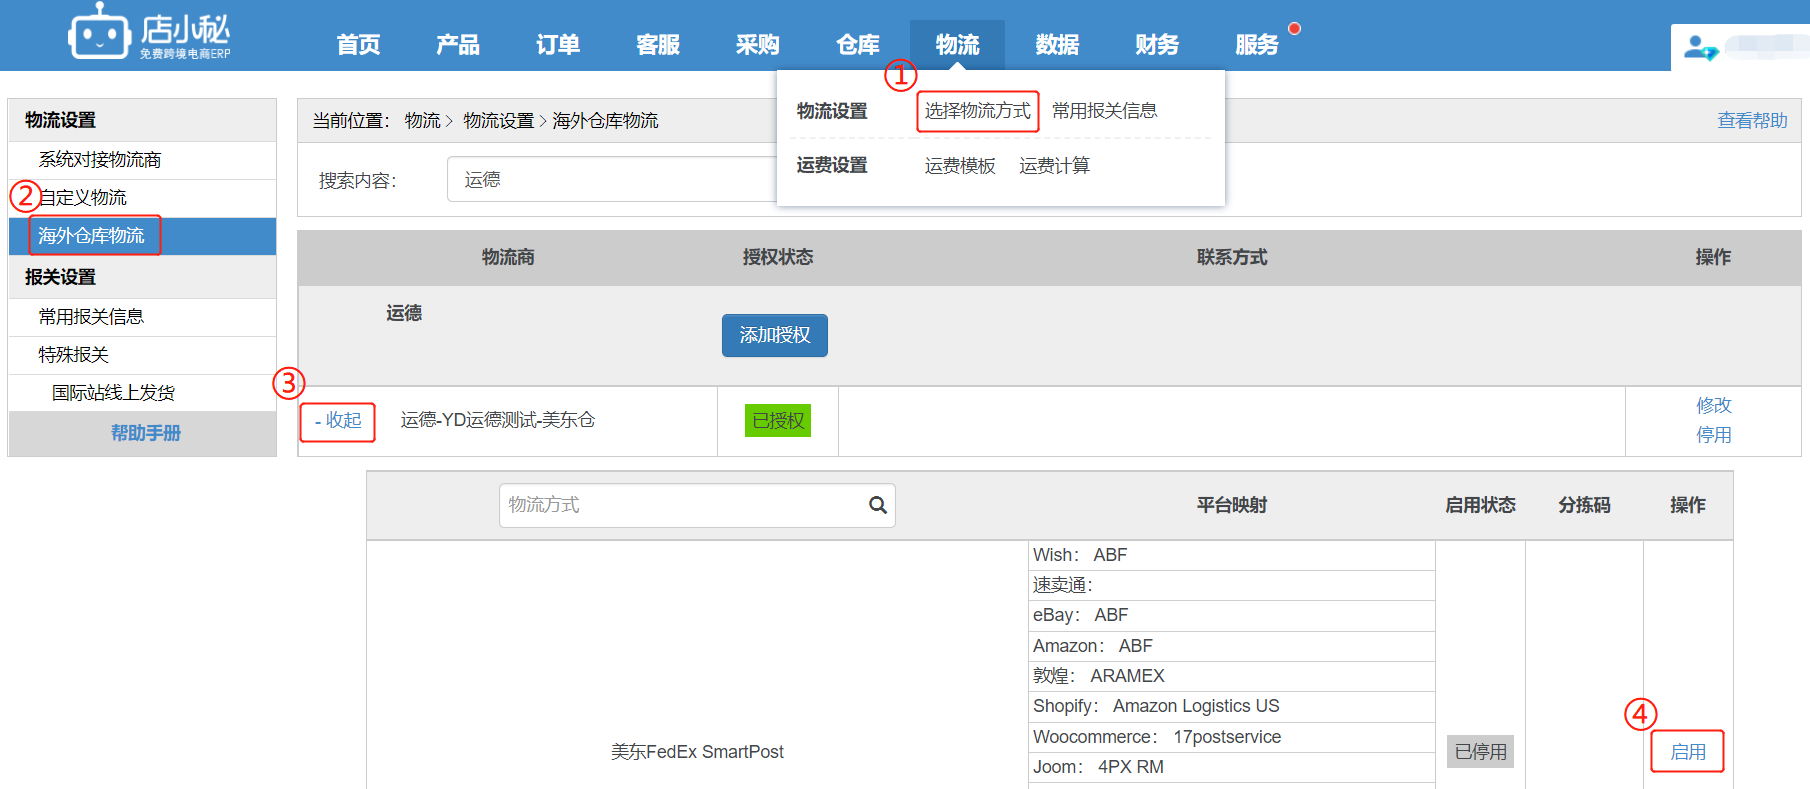Screen dimensions: 1810x789
Task: Open 特殊报关 in the sidebar
Action: pyautogui.click(x=142, y=355)
